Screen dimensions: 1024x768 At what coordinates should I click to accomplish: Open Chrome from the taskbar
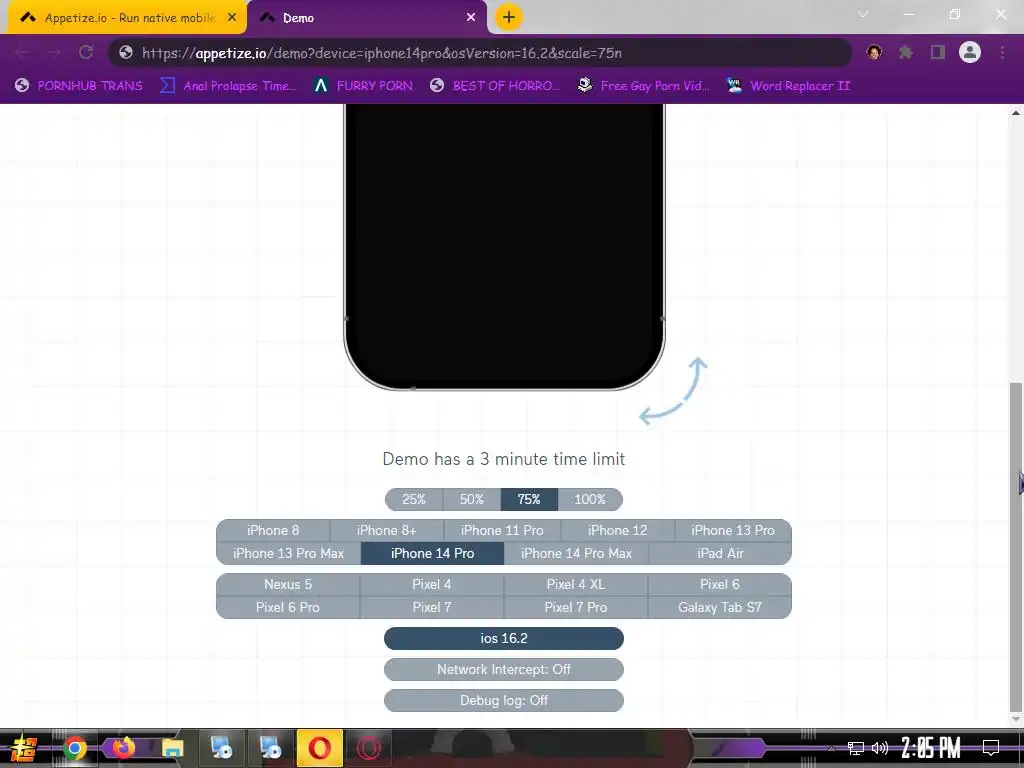coord(75,748)
